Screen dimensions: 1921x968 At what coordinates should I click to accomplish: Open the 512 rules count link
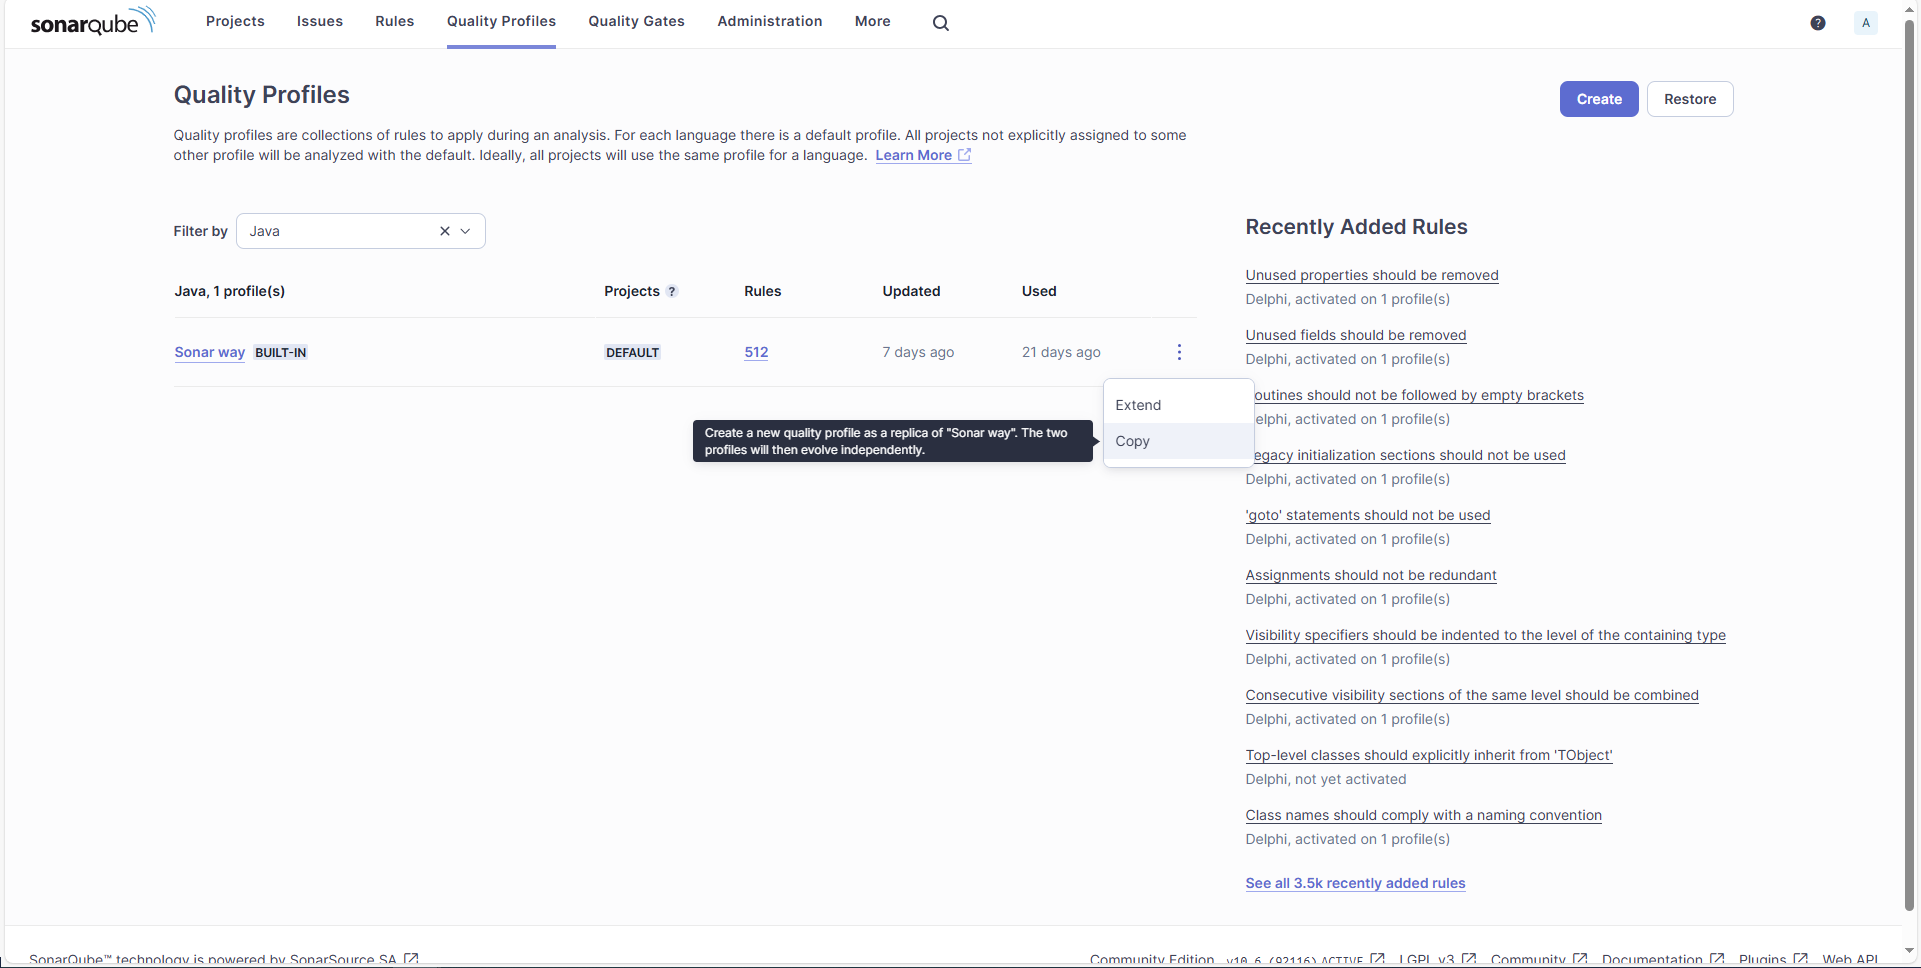[756, 352]
